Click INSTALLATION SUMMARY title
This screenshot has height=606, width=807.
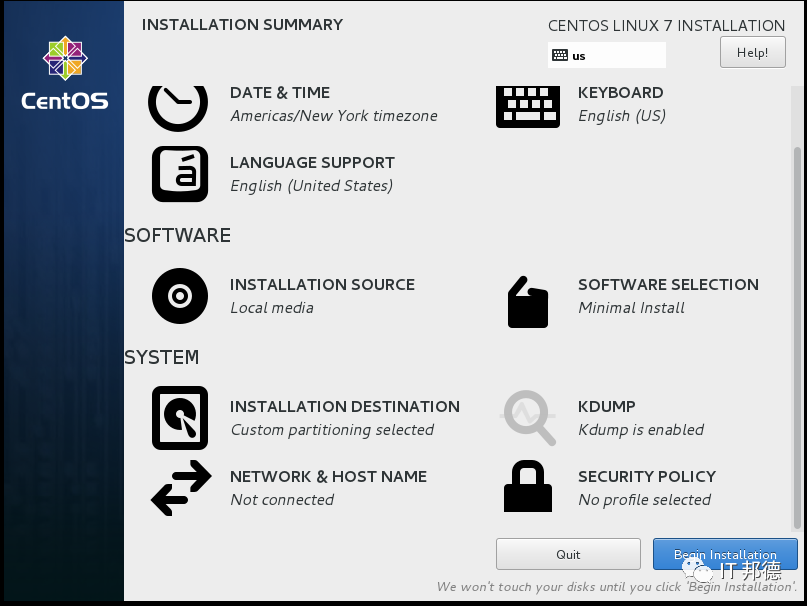coord(242,25)
